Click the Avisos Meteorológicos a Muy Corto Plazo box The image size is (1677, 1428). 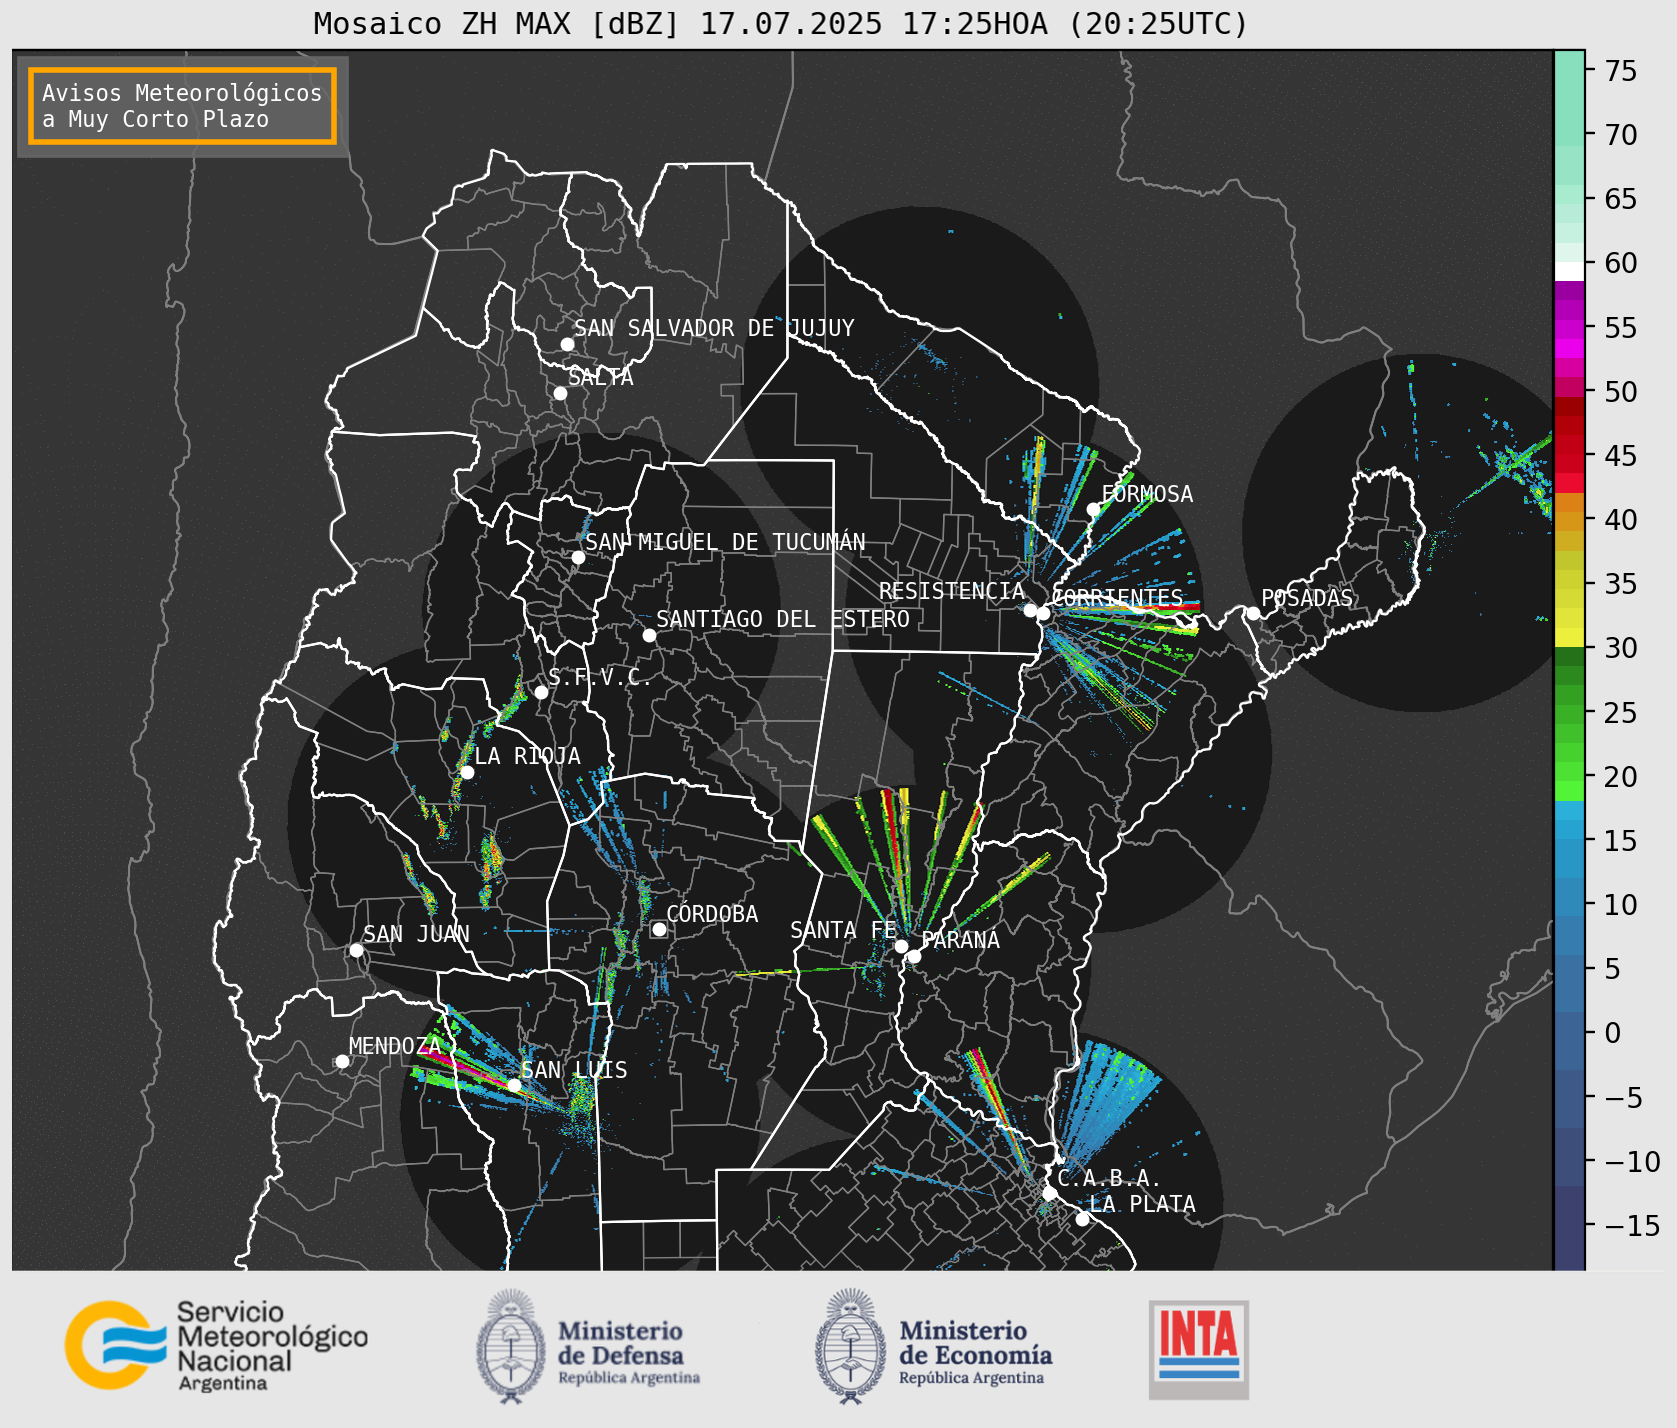click(182, 107)
